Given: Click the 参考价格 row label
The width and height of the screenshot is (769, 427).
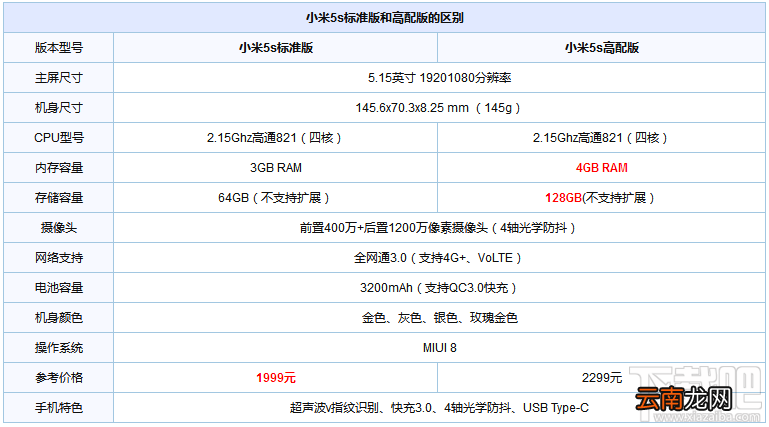Looking at the screenshot, I should tap(59, 377).
